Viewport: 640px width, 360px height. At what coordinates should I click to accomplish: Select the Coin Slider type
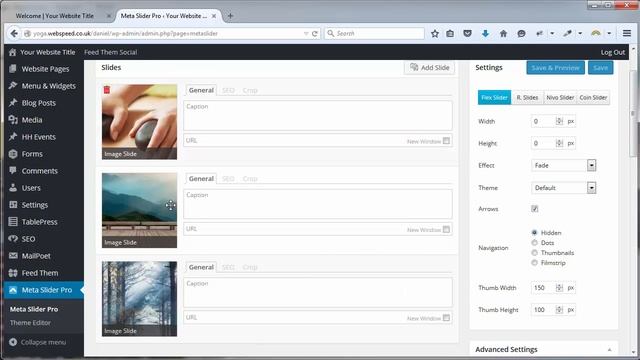click(593, 98)
